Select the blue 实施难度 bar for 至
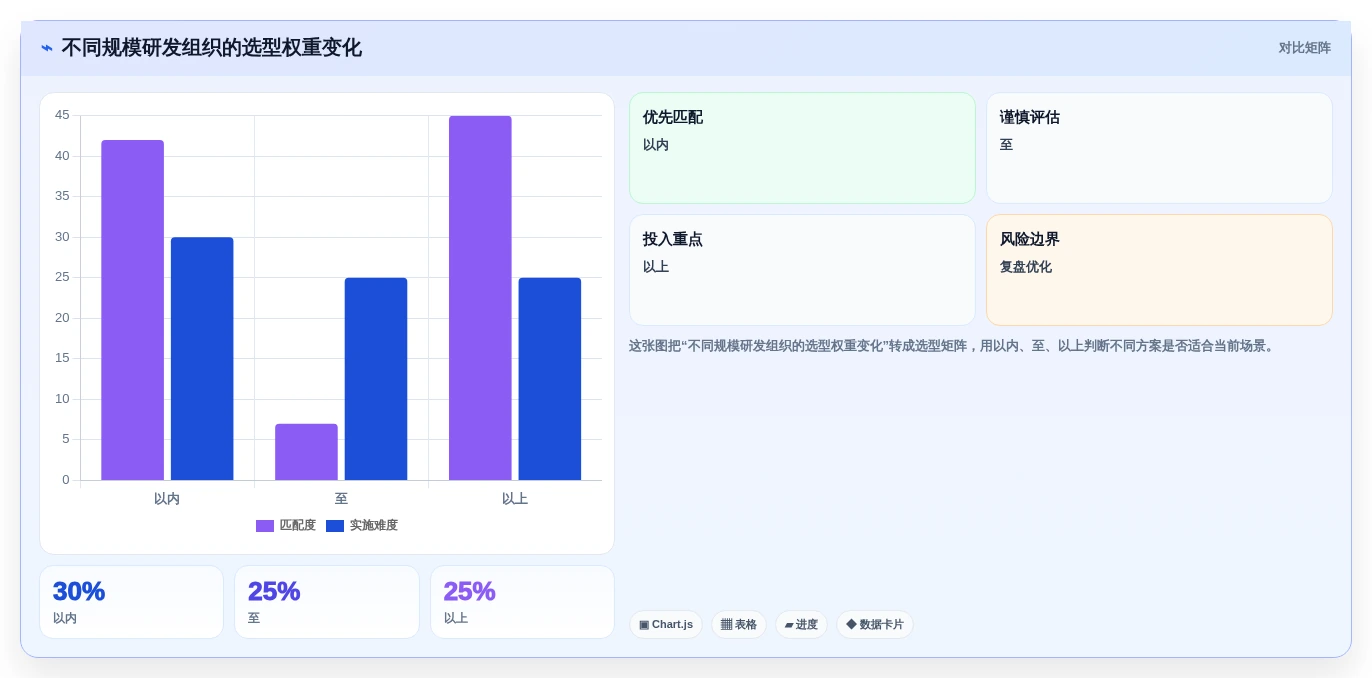The width and height of the screenshot is (1372, 678). click(376, 379)
